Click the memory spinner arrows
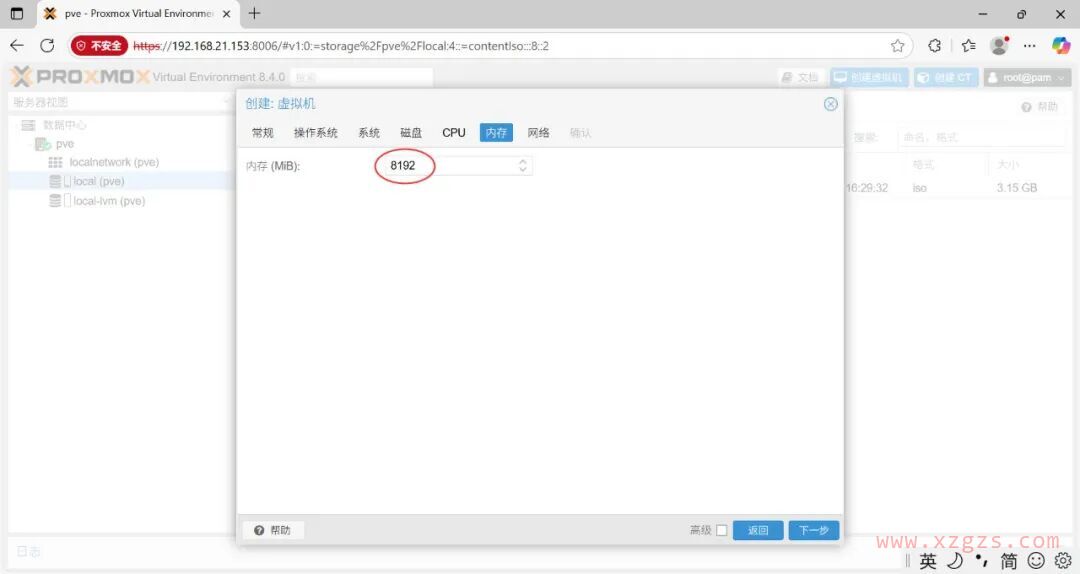Screen dimensions: 1080x574 [523, 165]
